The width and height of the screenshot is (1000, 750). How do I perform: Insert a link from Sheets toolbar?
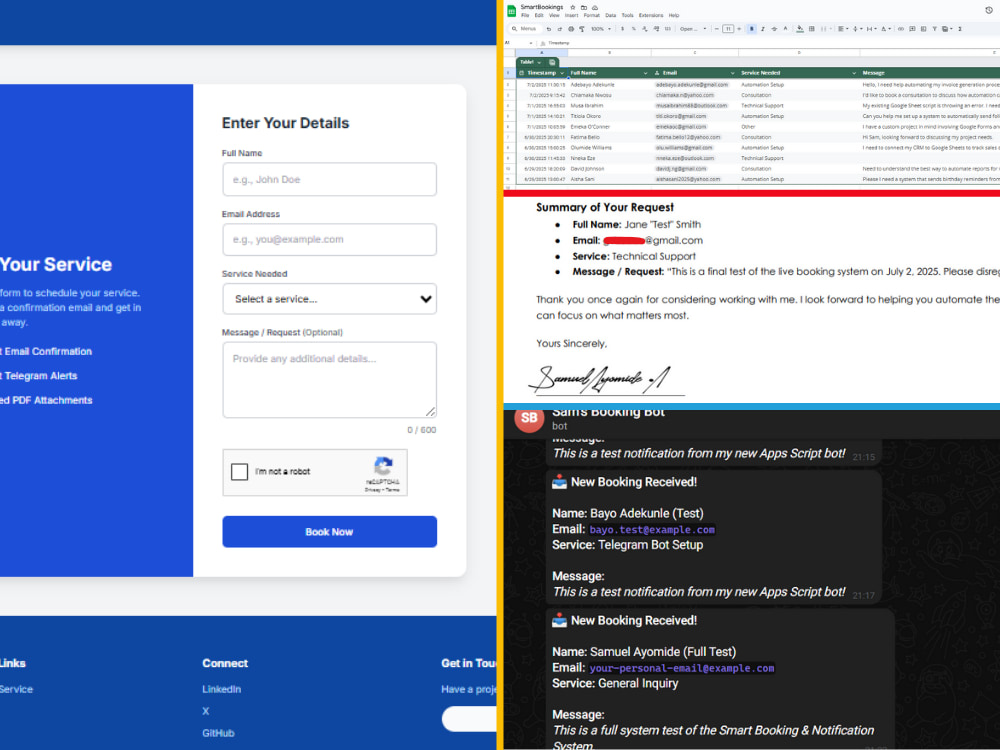[901, 29]
